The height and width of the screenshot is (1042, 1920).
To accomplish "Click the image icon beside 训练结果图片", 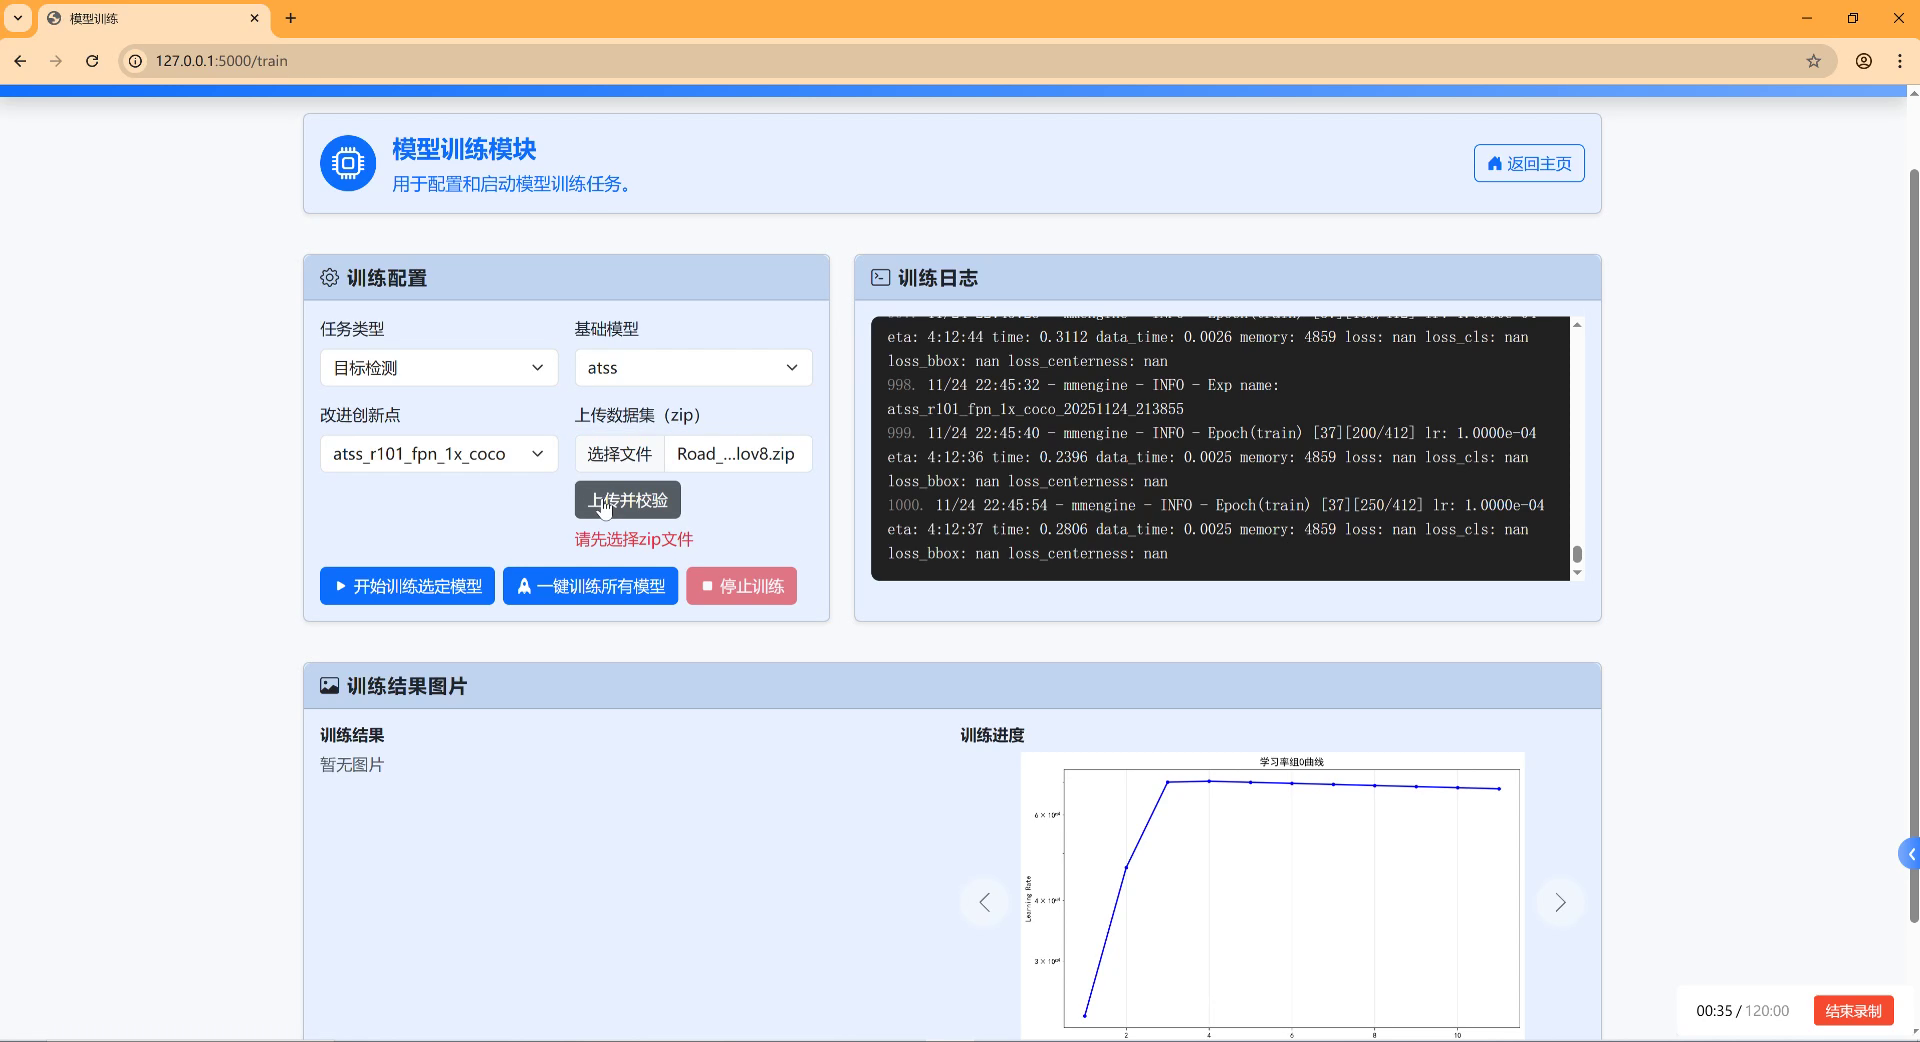I will [329, 686].
